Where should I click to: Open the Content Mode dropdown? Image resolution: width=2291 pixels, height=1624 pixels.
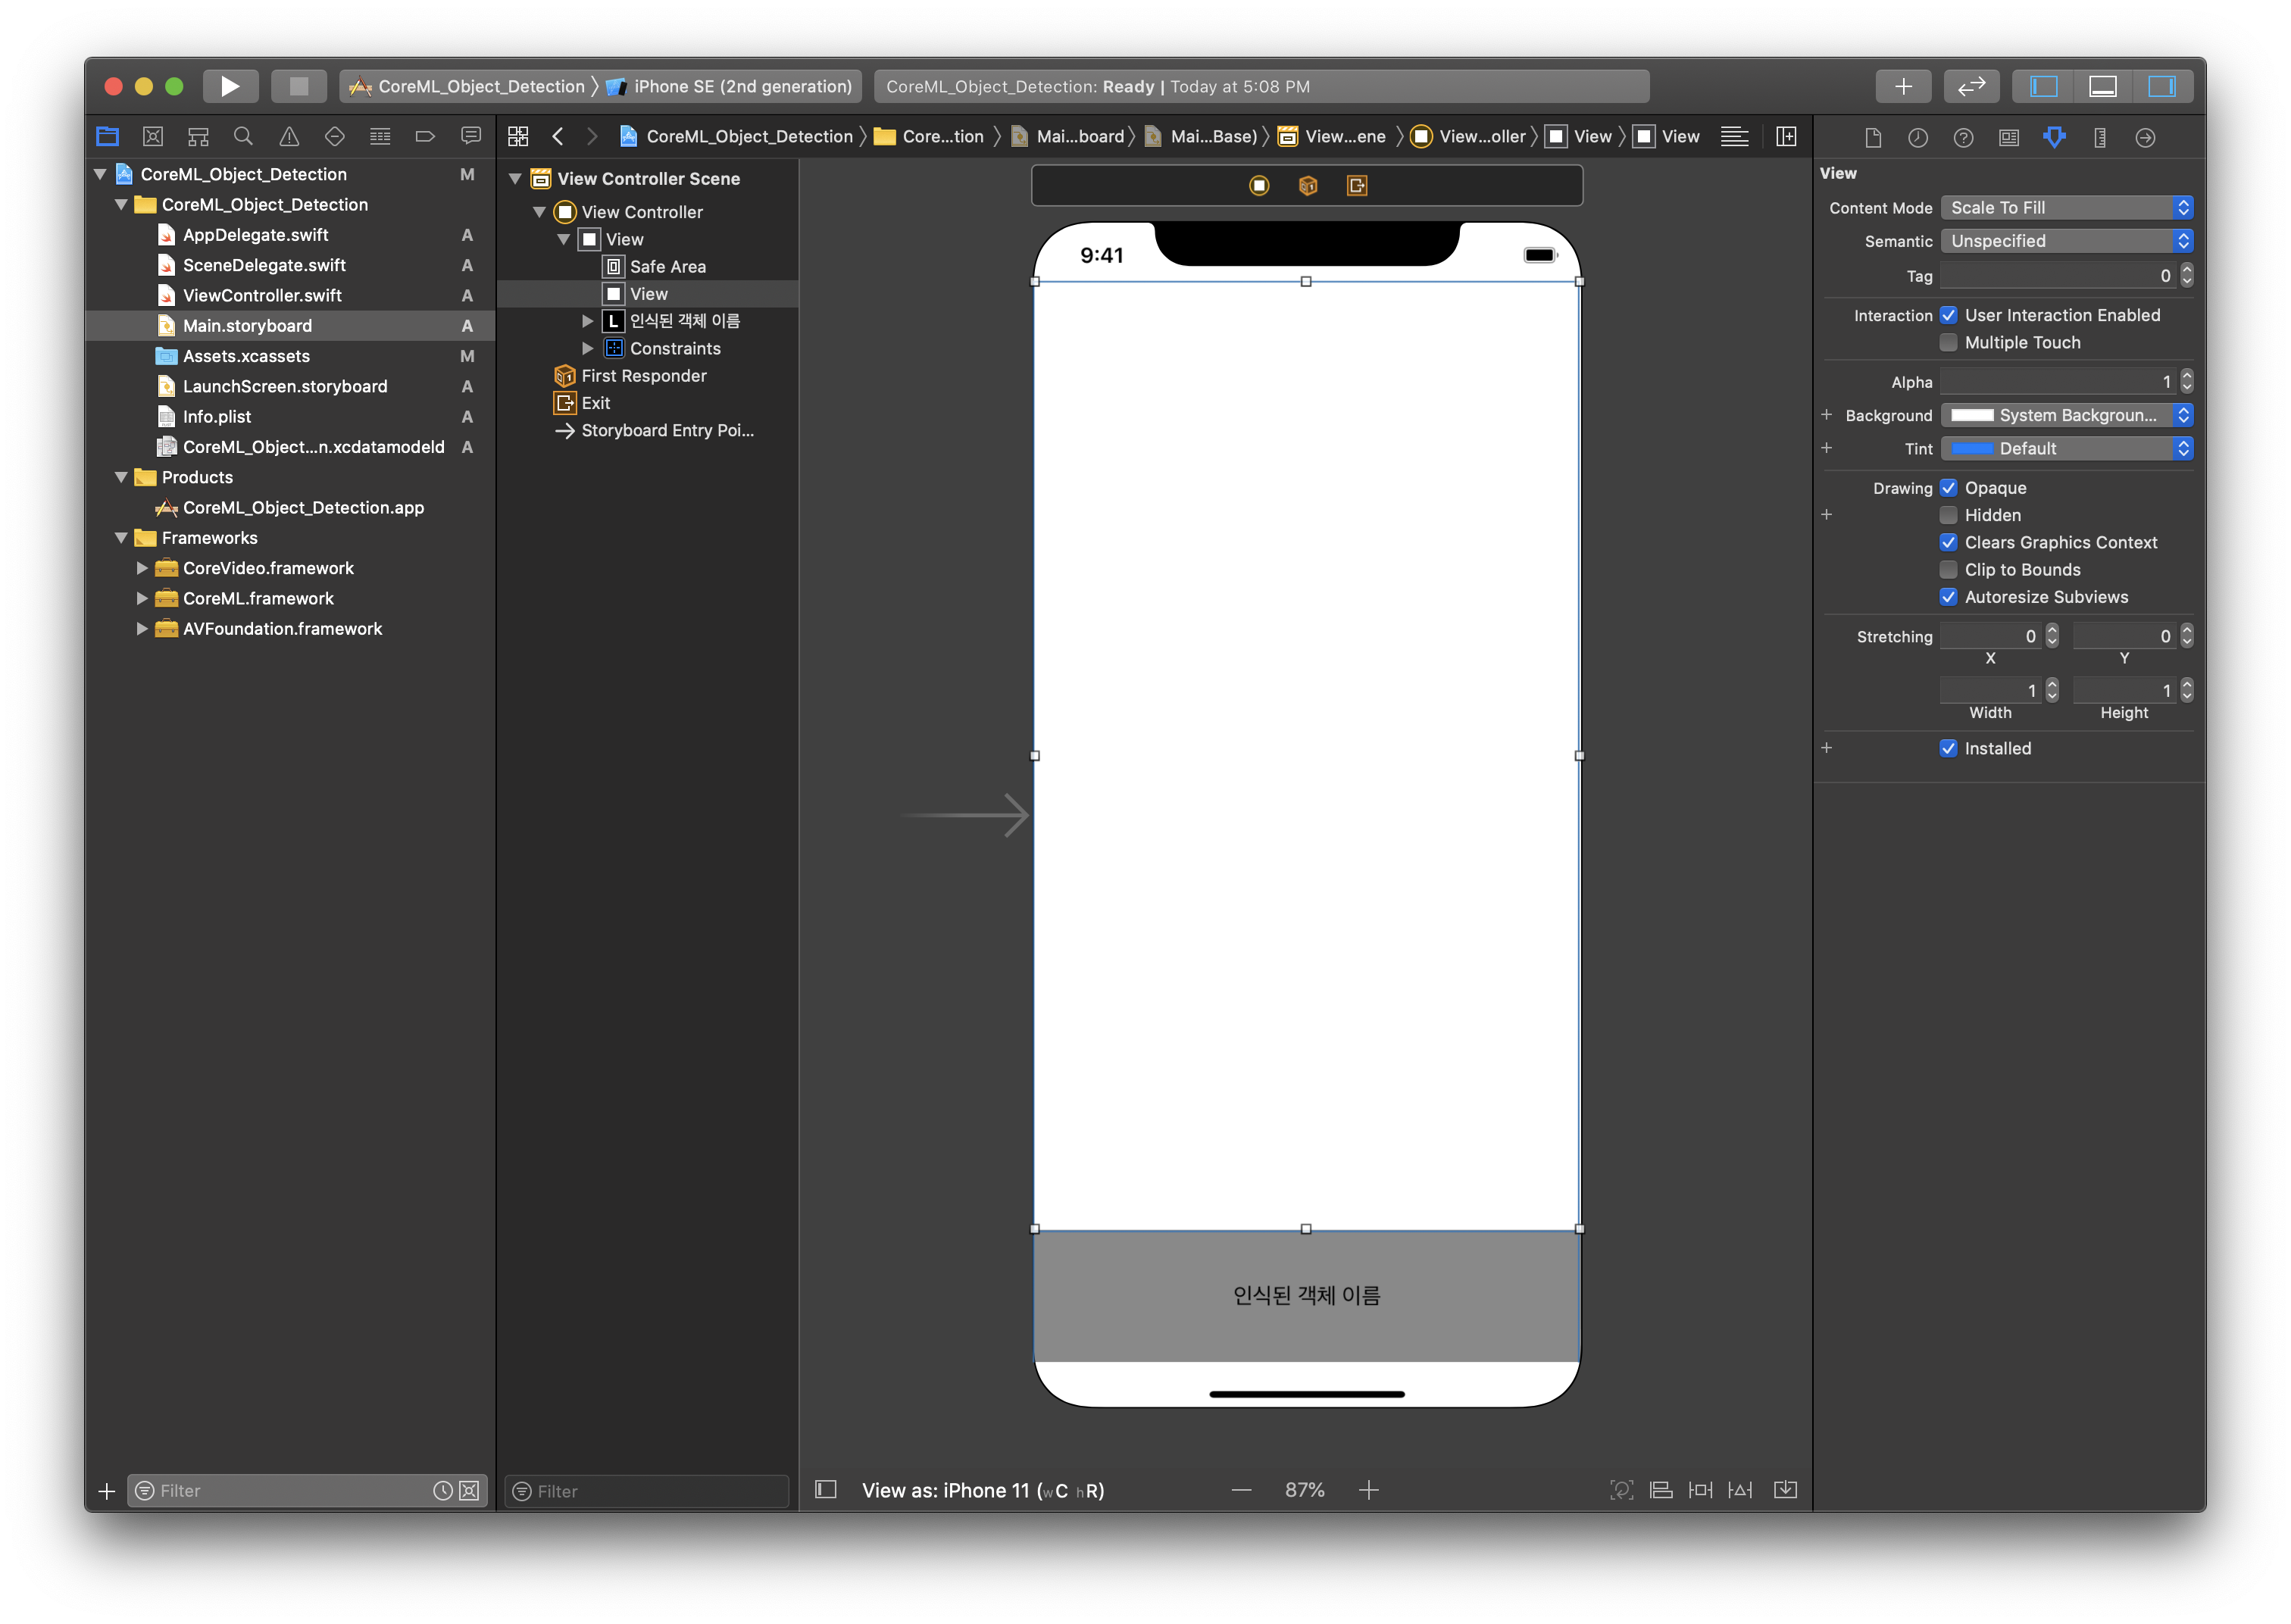pyautogui.click(x=2066, y=207)
